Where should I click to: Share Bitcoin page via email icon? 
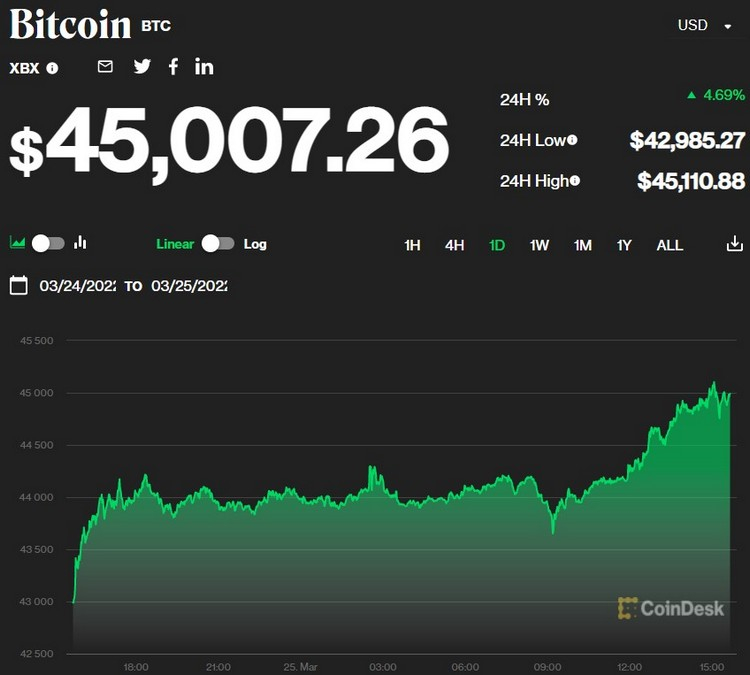tap(105, 67)
